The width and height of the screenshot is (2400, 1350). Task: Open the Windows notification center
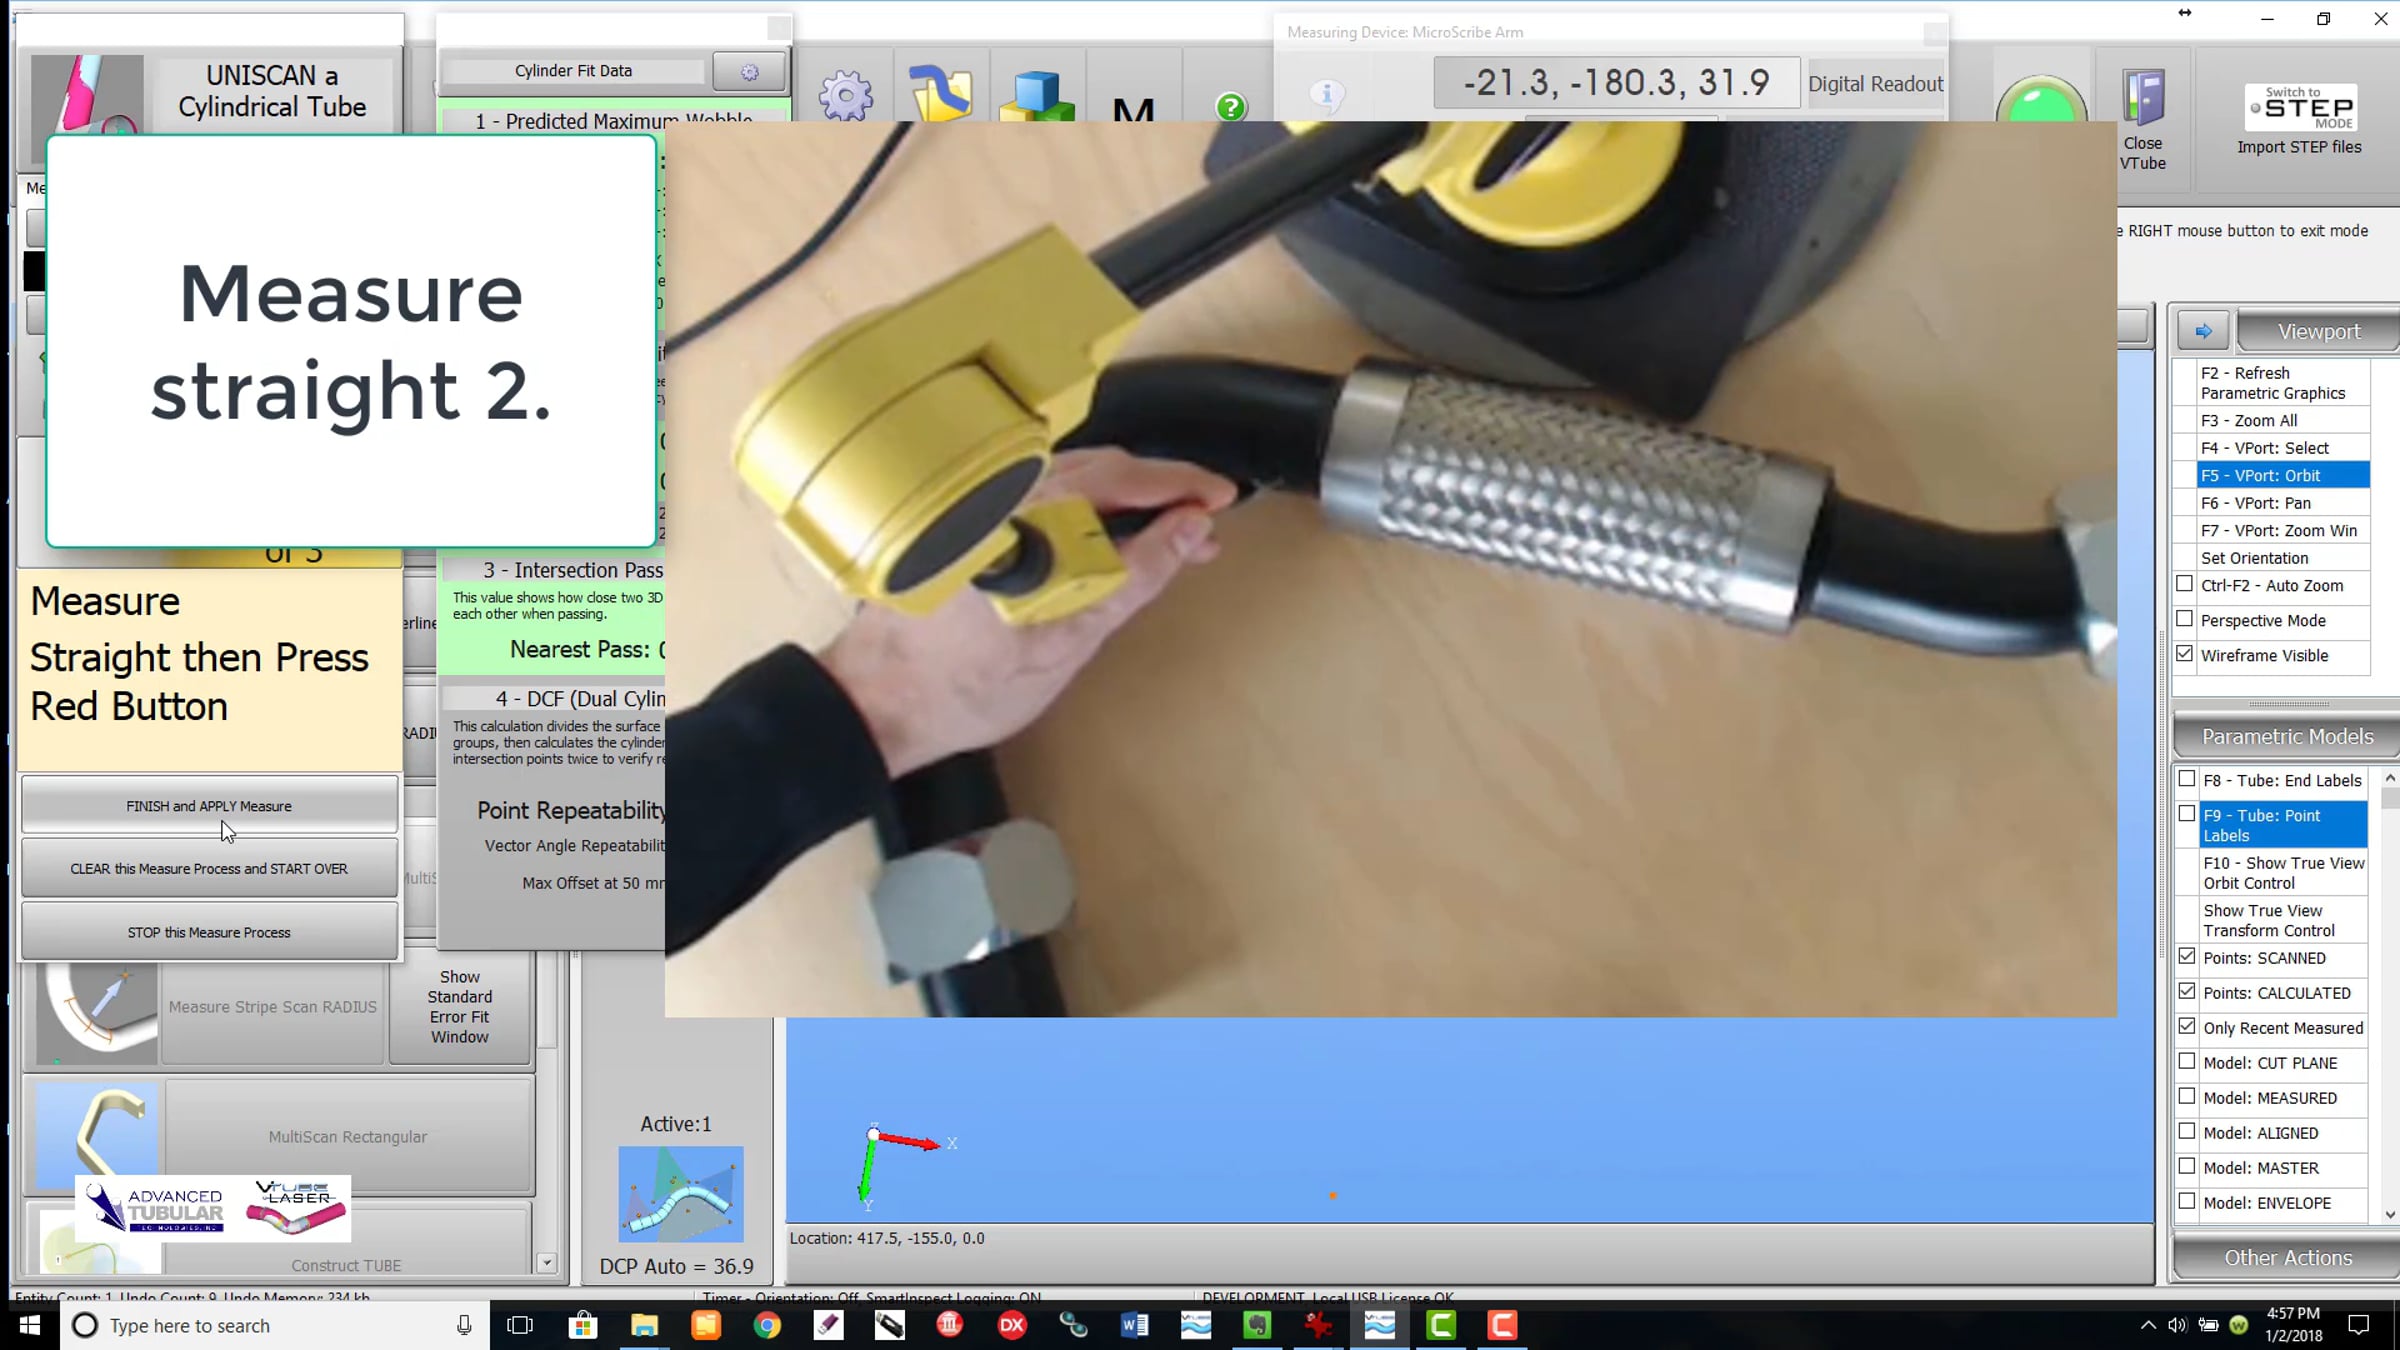coord(2359,1325)
